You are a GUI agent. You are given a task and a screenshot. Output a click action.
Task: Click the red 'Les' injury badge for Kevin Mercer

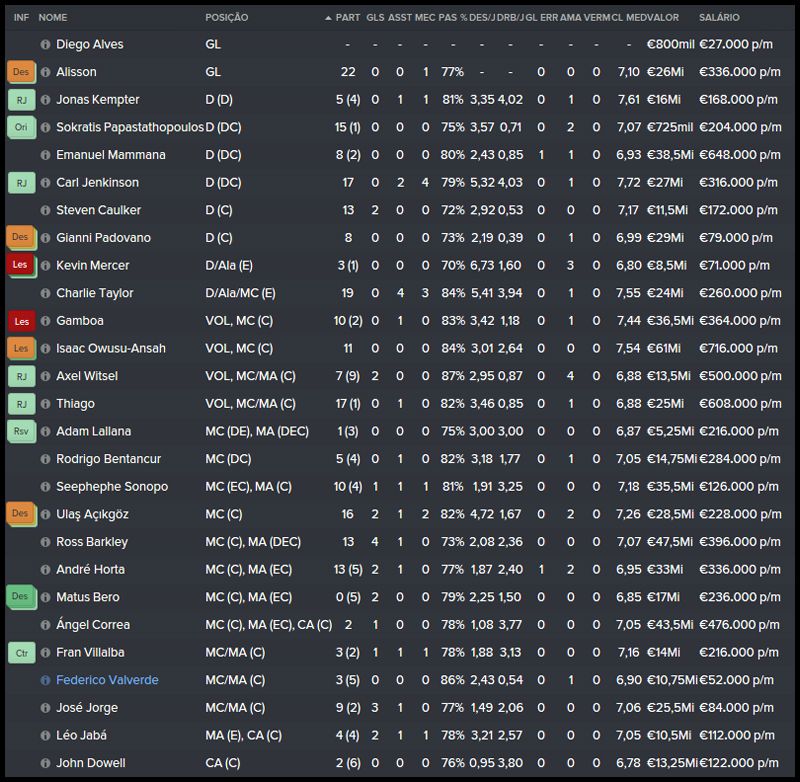(20, 265)
